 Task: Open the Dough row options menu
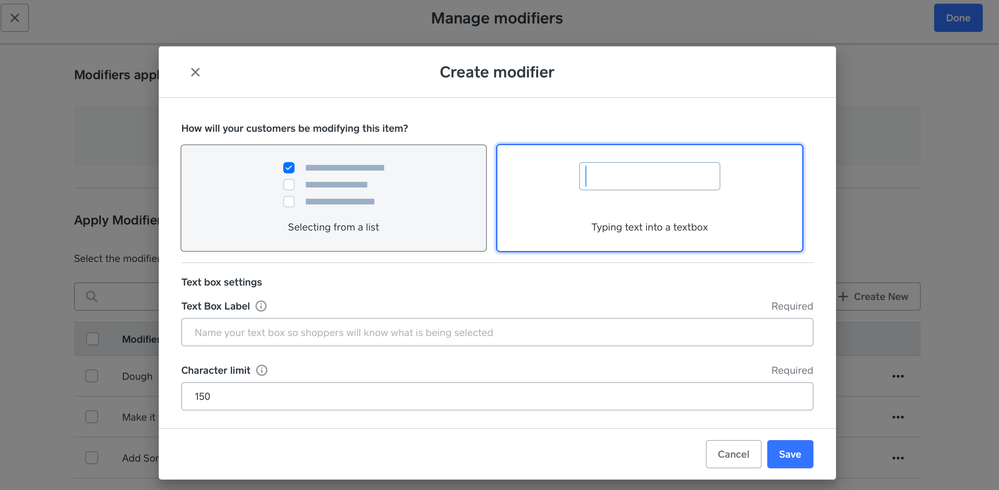(x=897, y=377)
